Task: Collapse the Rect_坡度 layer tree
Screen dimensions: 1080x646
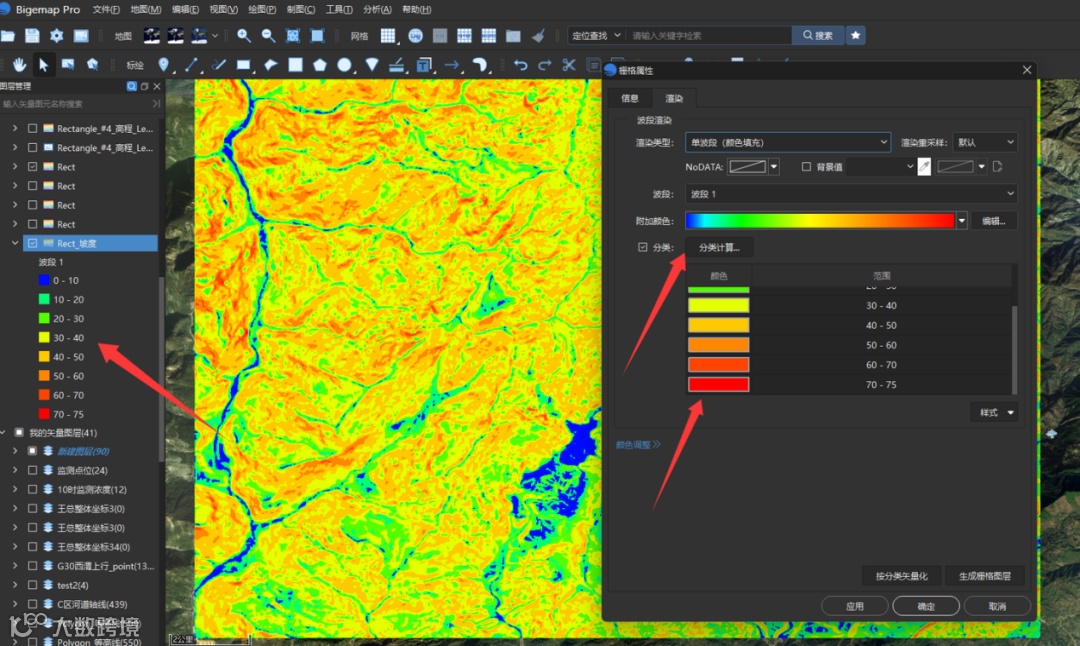Action: click(14, 243)
